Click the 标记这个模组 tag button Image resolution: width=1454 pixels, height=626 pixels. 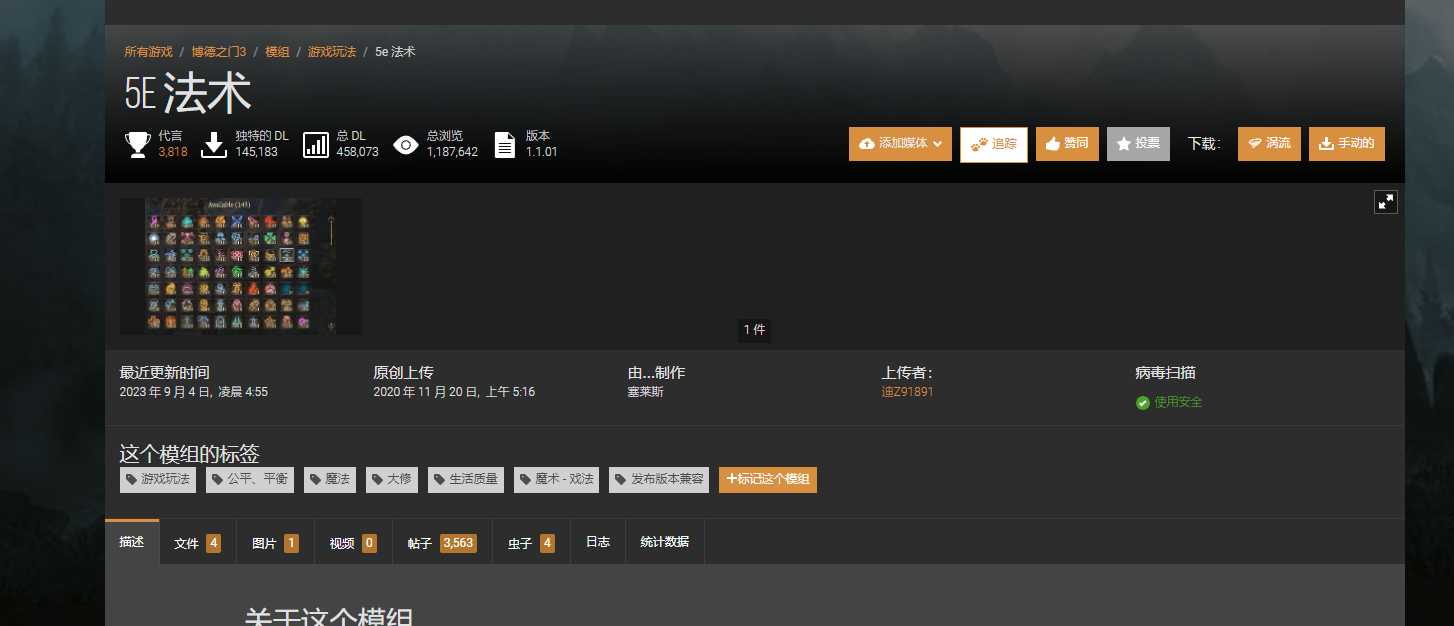(767, 480)
